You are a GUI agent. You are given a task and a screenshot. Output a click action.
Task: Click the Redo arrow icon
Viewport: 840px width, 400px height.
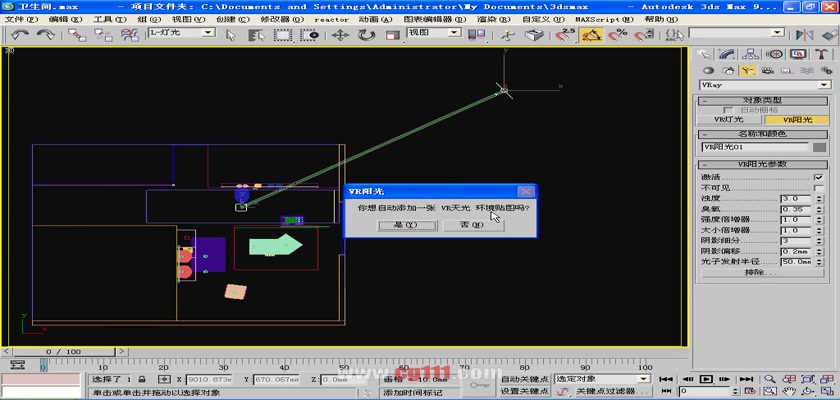click(x=46, y=35)
